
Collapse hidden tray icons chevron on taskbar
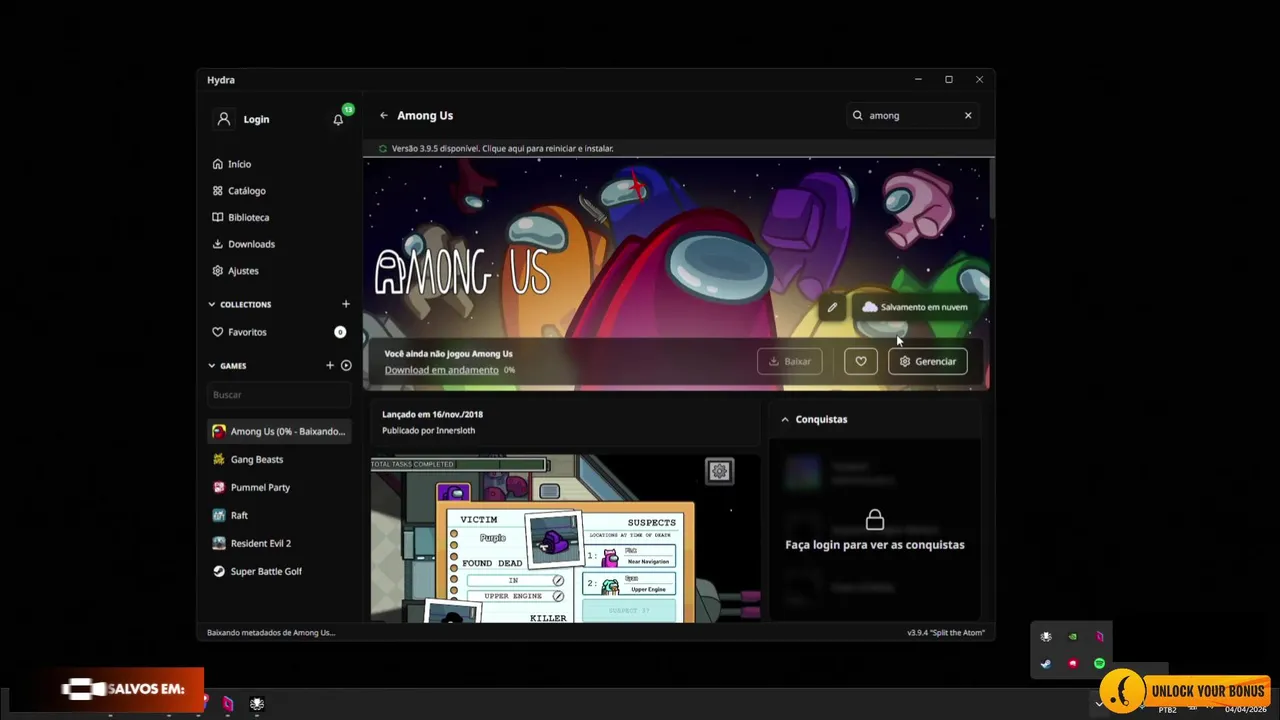[1098, 705]
